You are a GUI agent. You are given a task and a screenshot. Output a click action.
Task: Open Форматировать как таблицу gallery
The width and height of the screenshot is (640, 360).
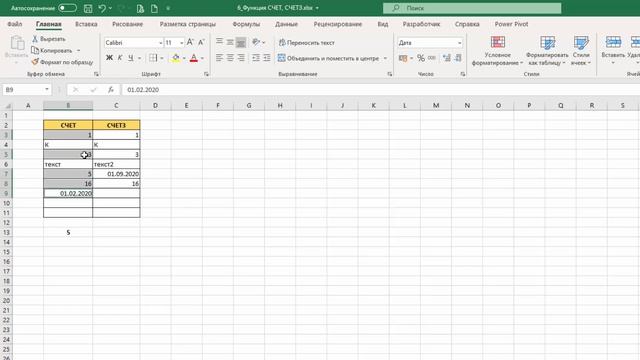[547, 51]
